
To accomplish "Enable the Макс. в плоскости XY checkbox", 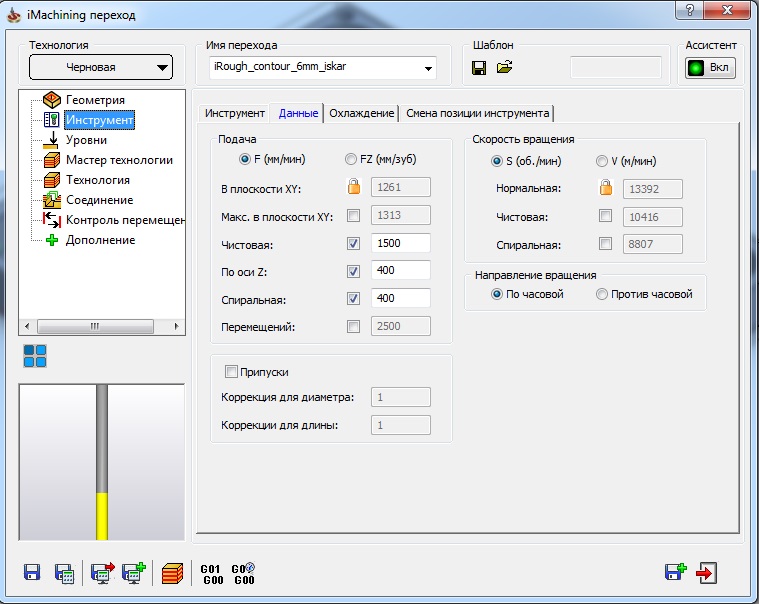I will pyautogui.click(x=353, y=215).
